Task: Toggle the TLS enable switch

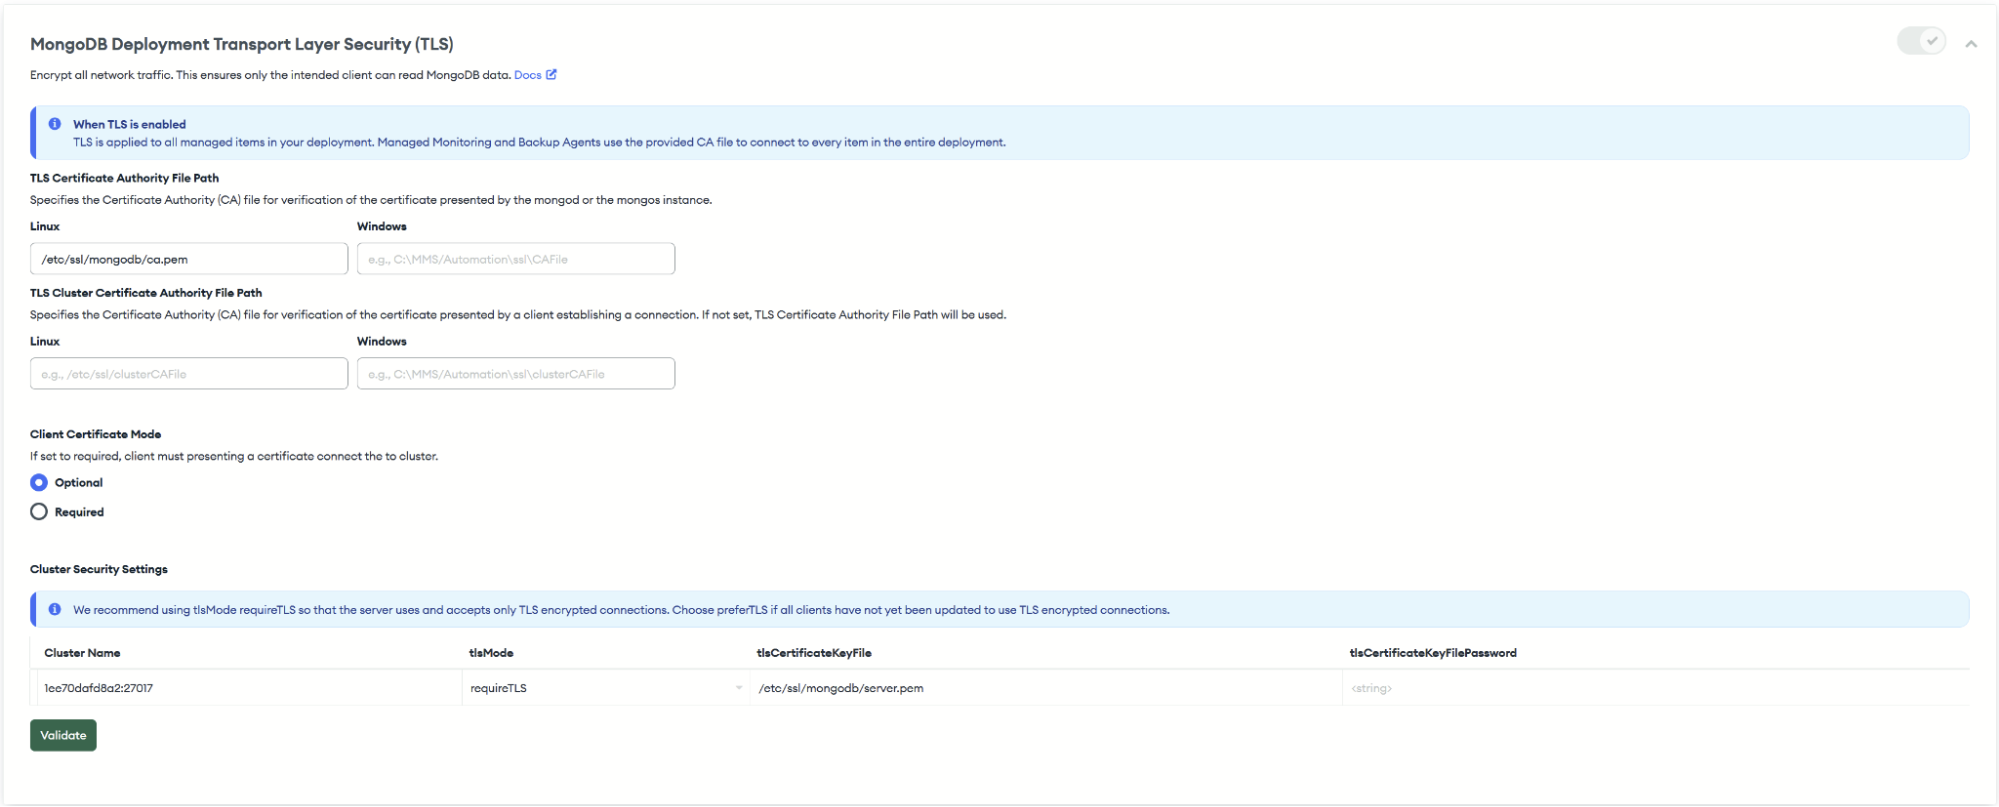Action: pos(1920,42)
